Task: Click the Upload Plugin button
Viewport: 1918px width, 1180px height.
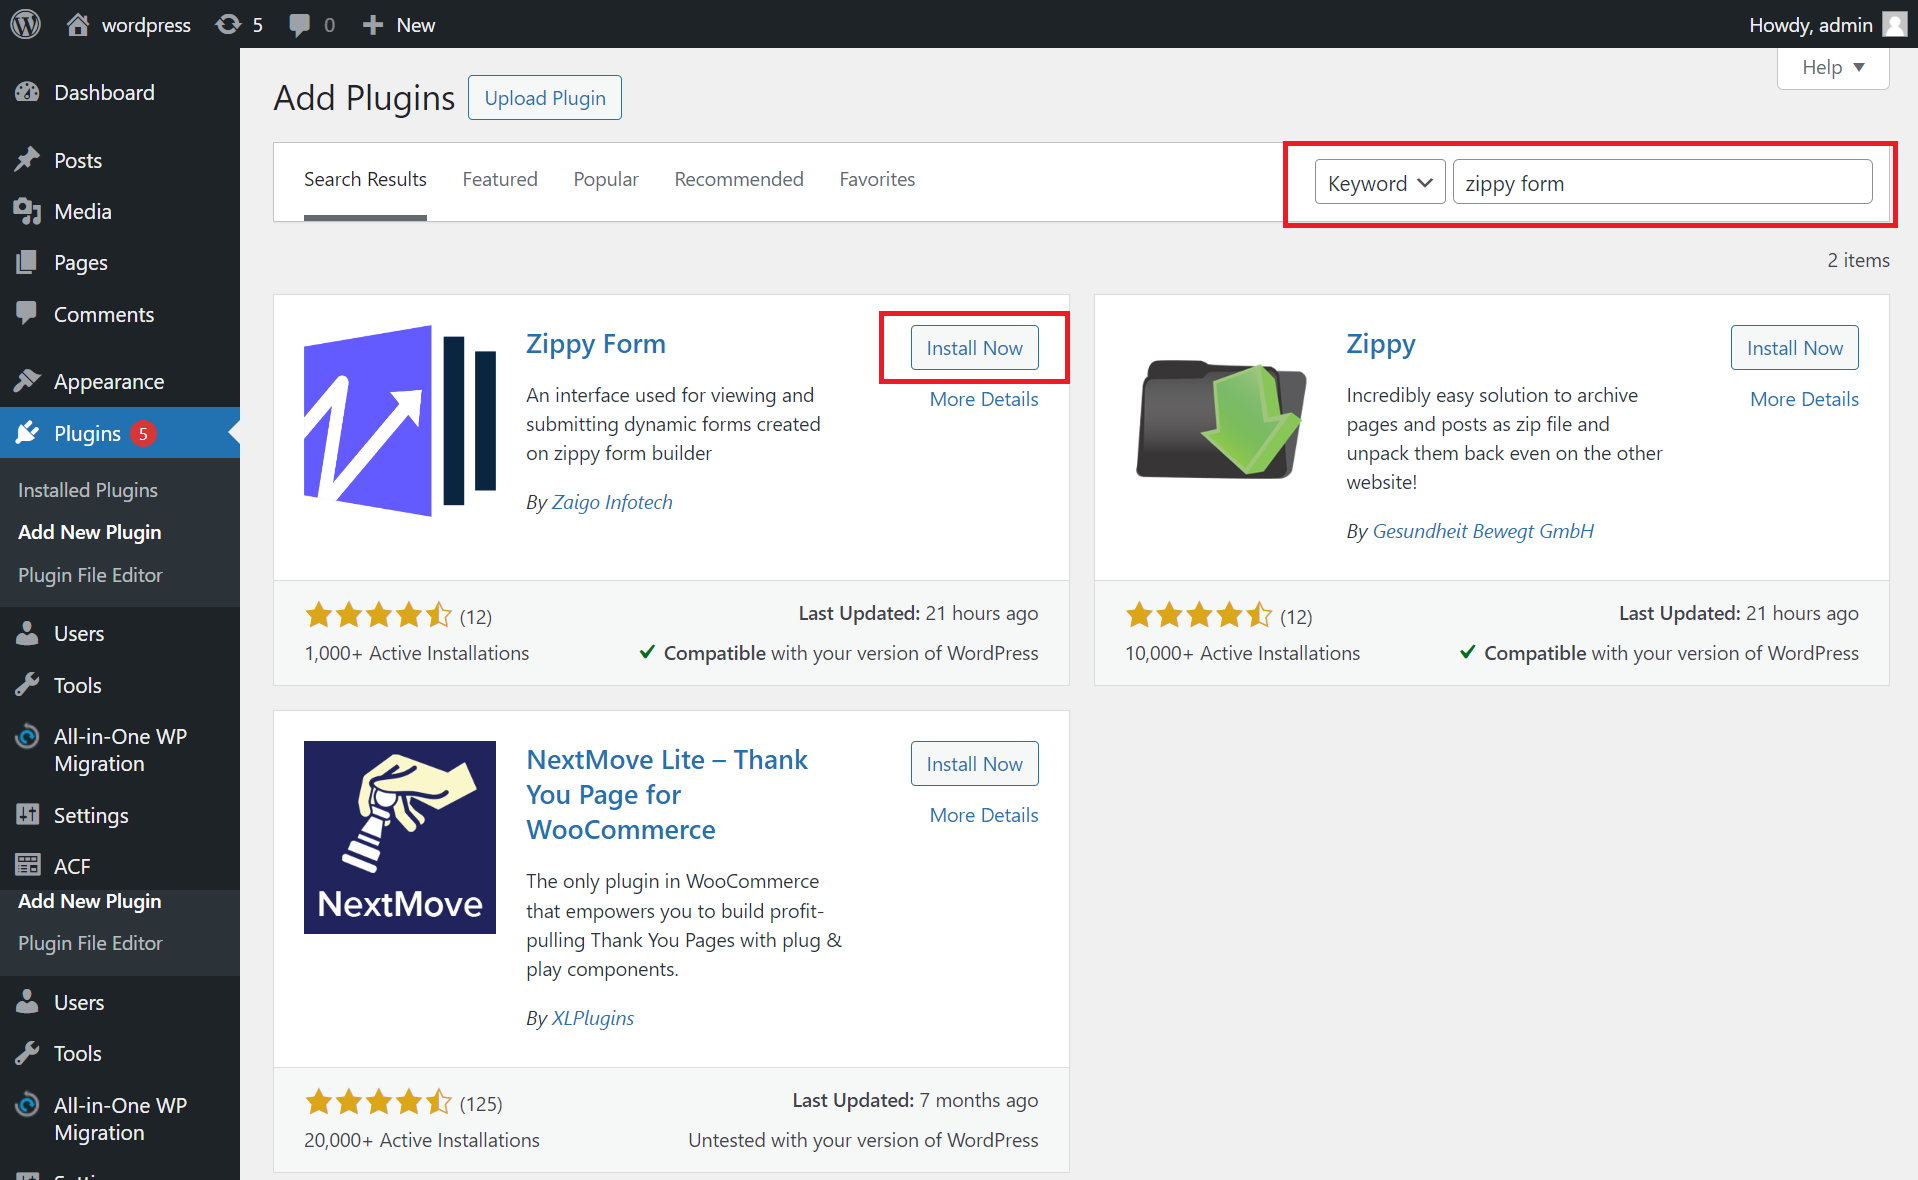Action: click(x=544, y=98)
